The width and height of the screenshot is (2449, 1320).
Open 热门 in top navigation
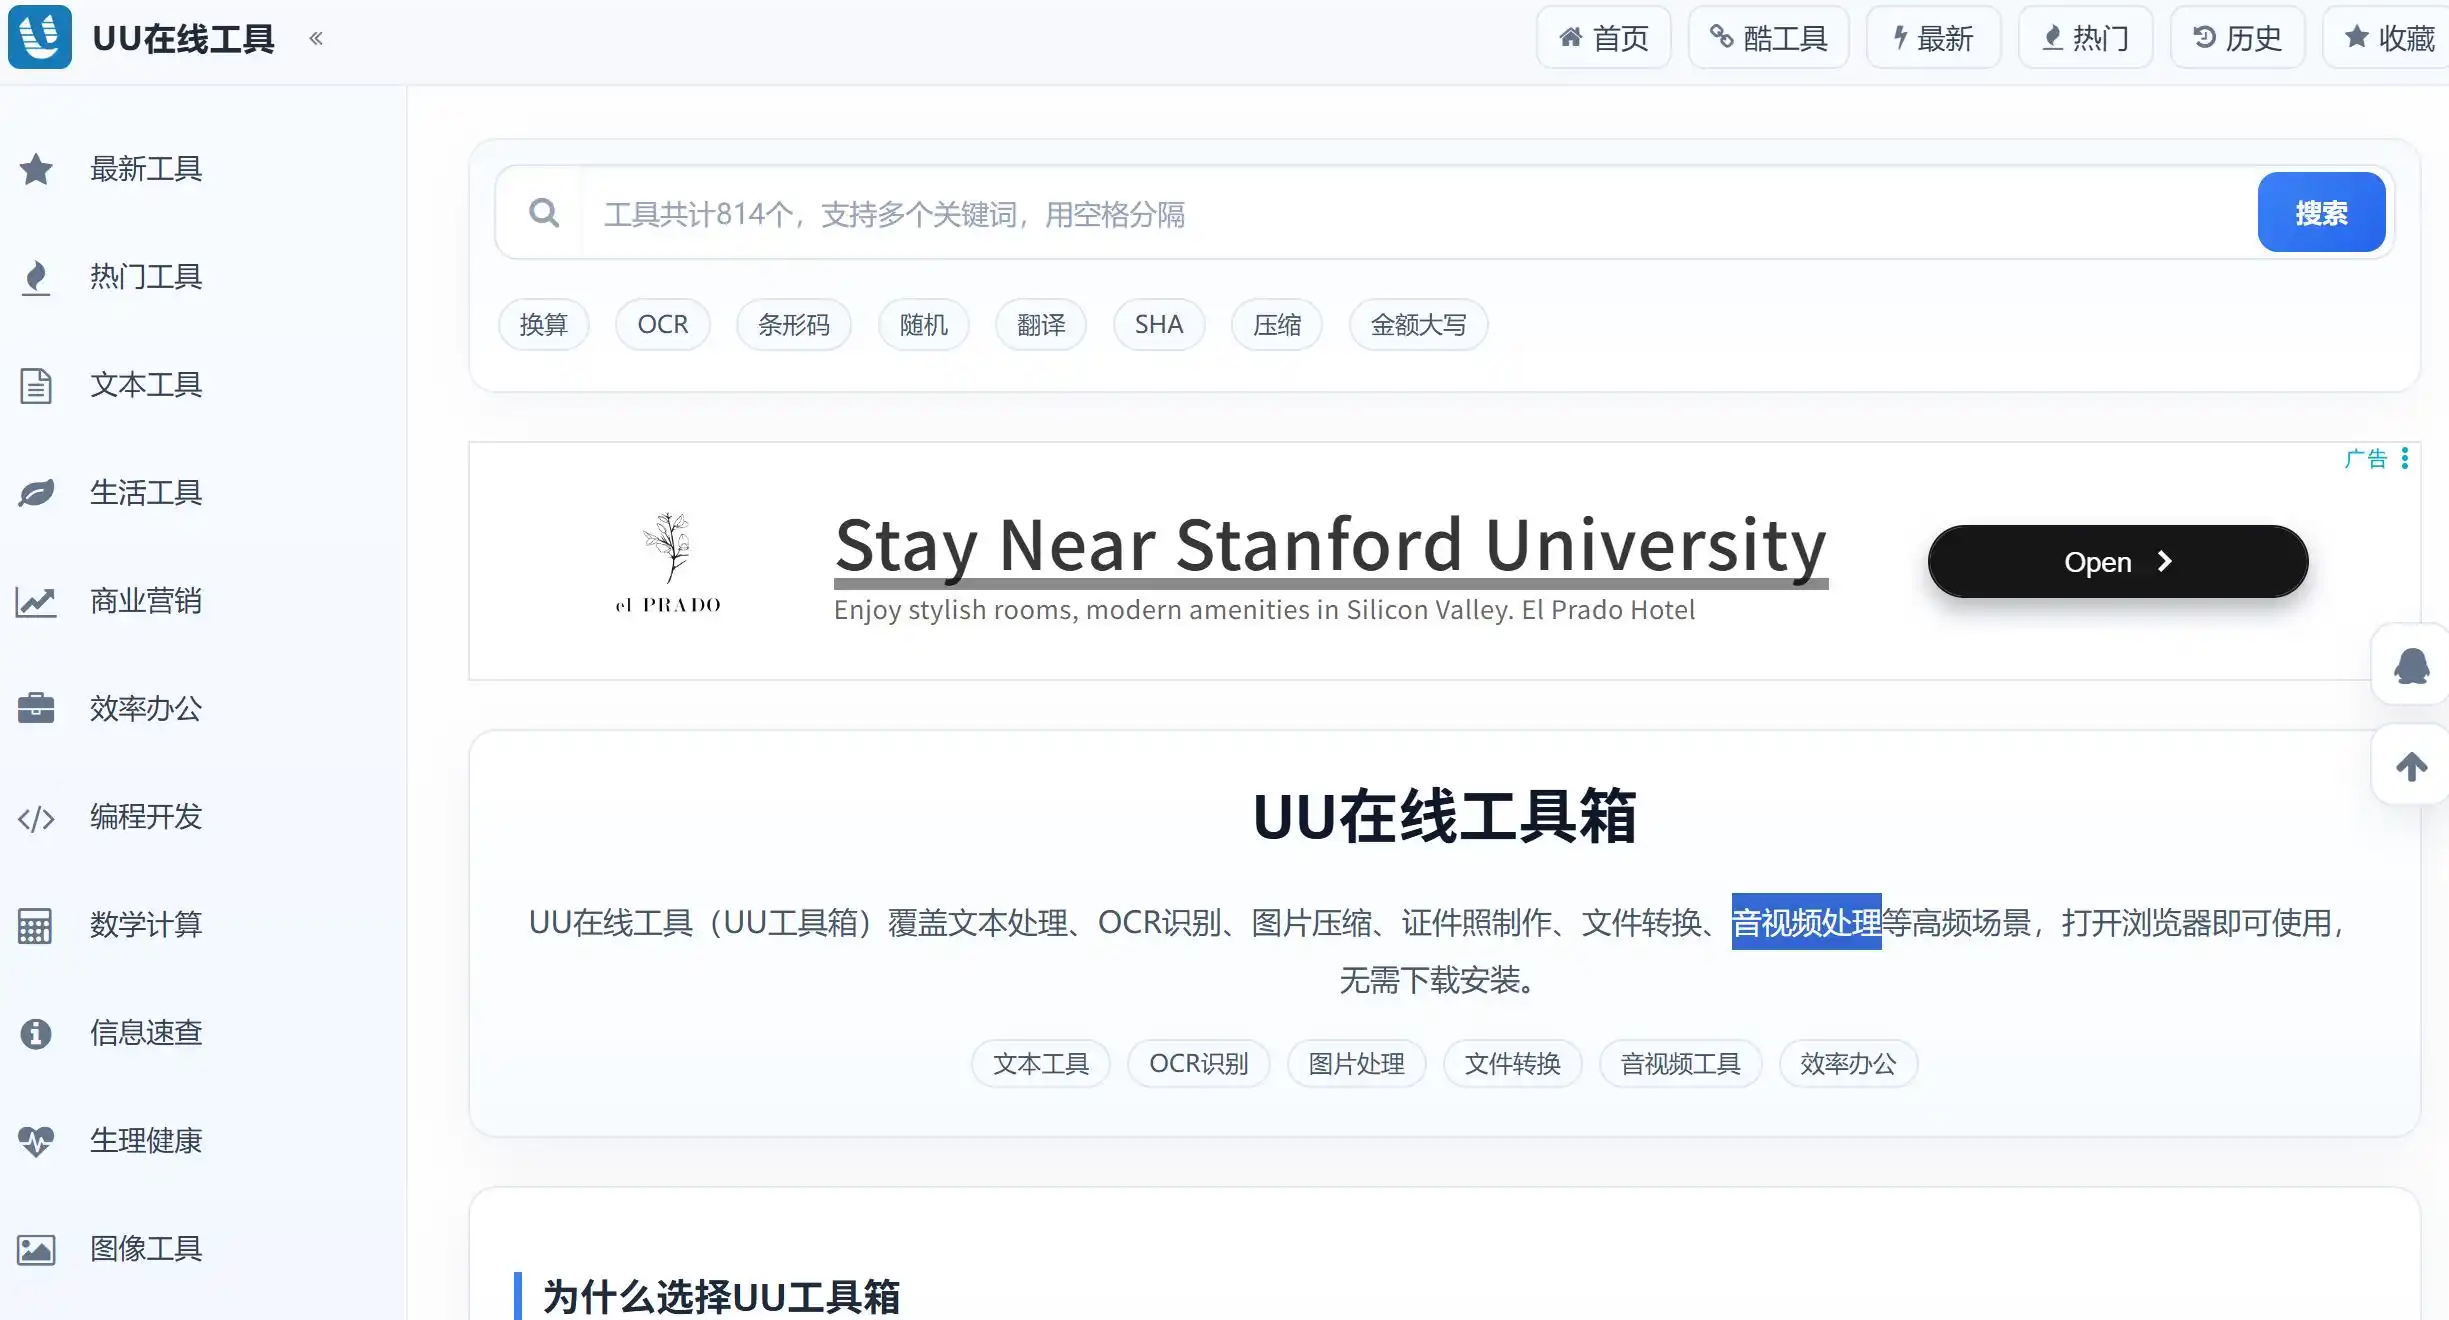[x=2085, y=38]
